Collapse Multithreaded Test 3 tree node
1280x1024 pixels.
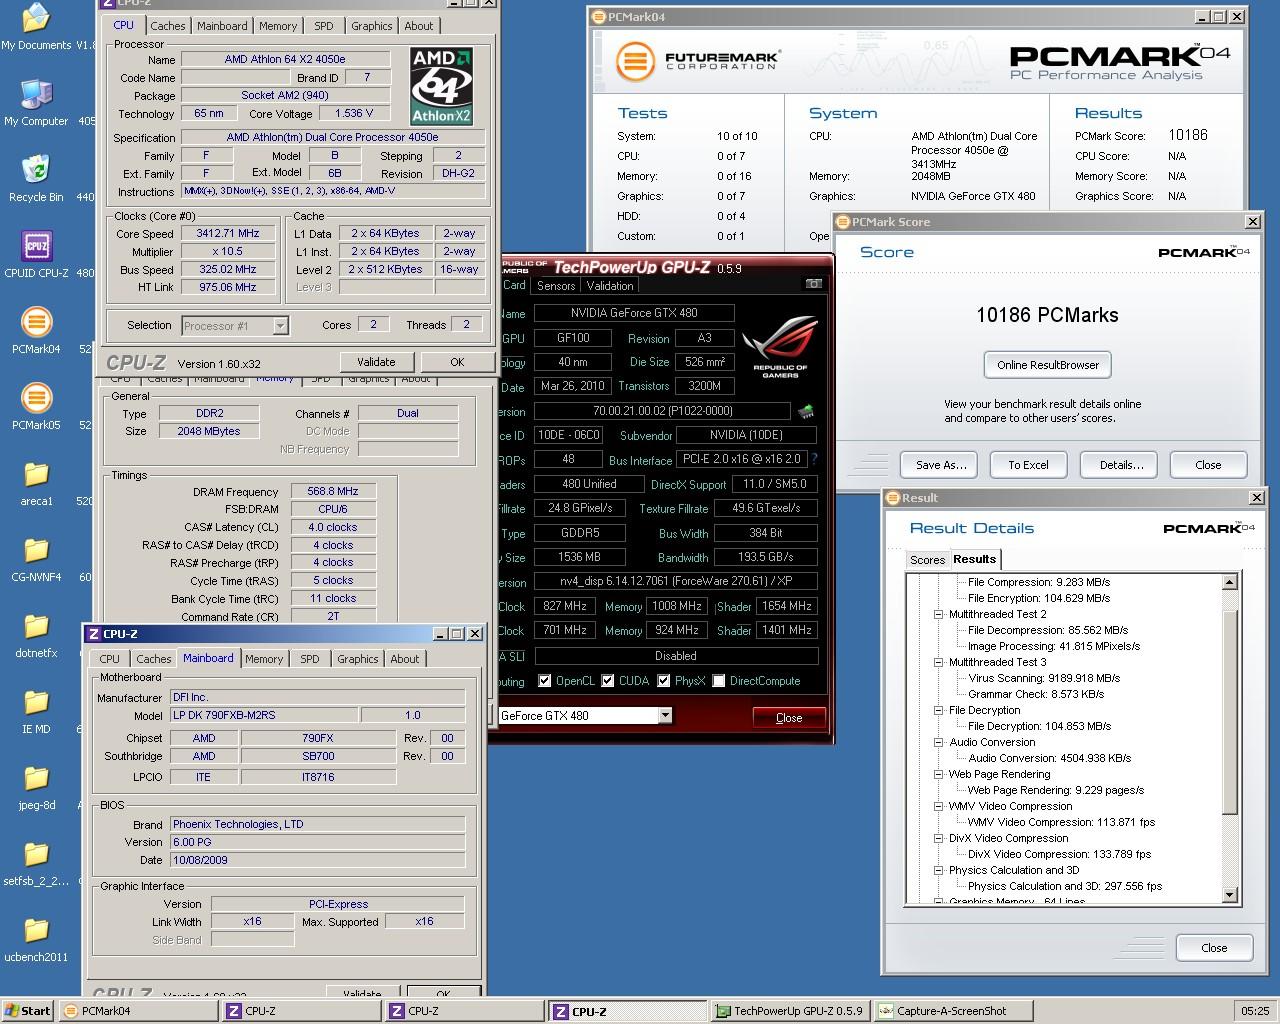coord(938,662)
